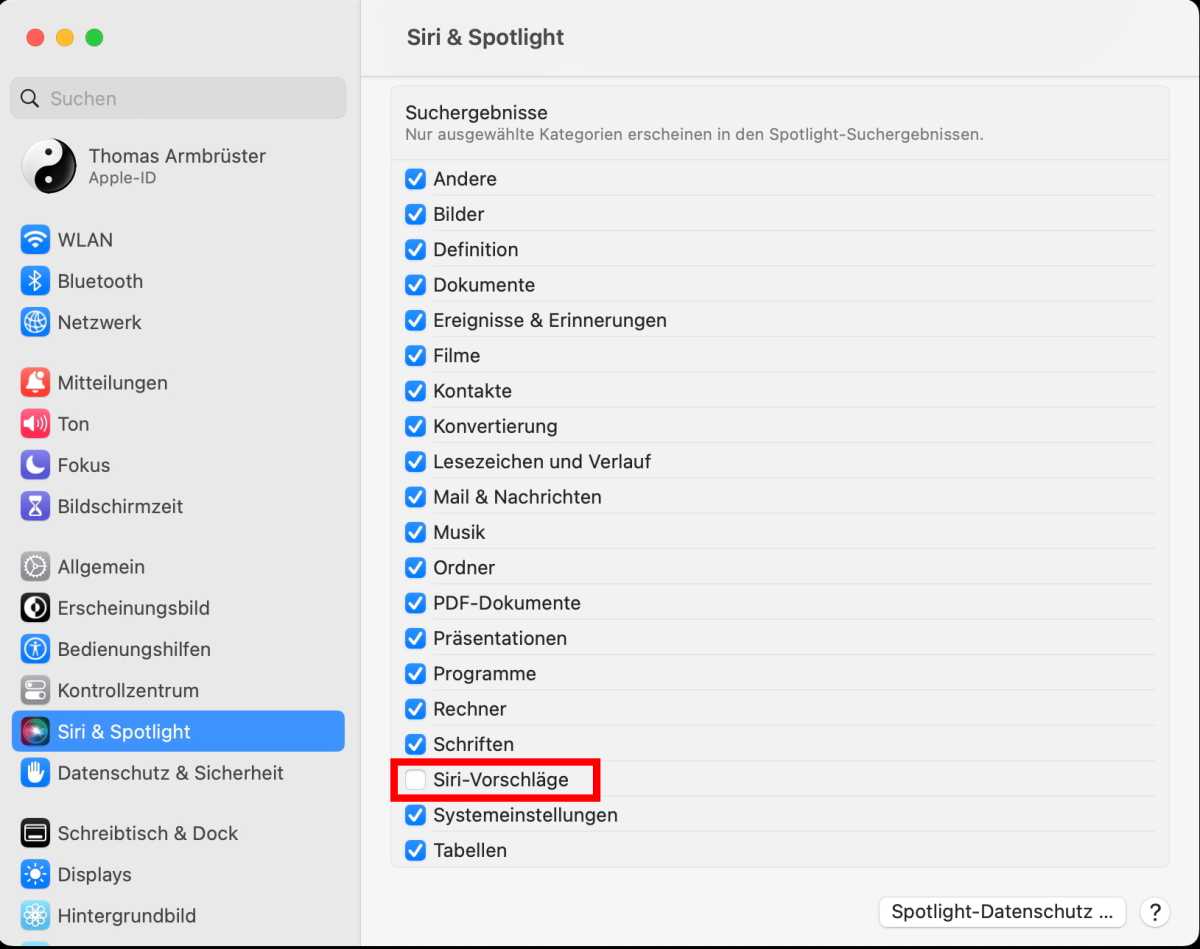Open WLAN settings icon in sidebar
Image resolution: width=1200 pixels, height=949 pixels.
tap(35, 240)
